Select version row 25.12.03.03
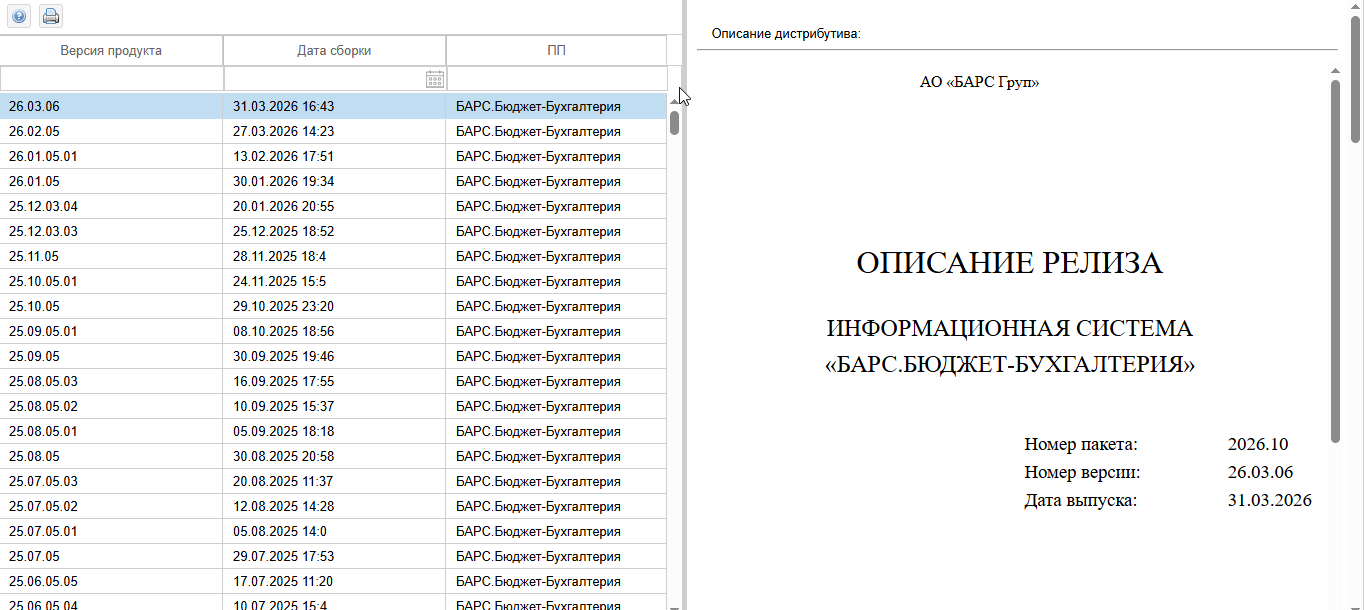This screenshot has height=610, width=1364. click(333, 231)
